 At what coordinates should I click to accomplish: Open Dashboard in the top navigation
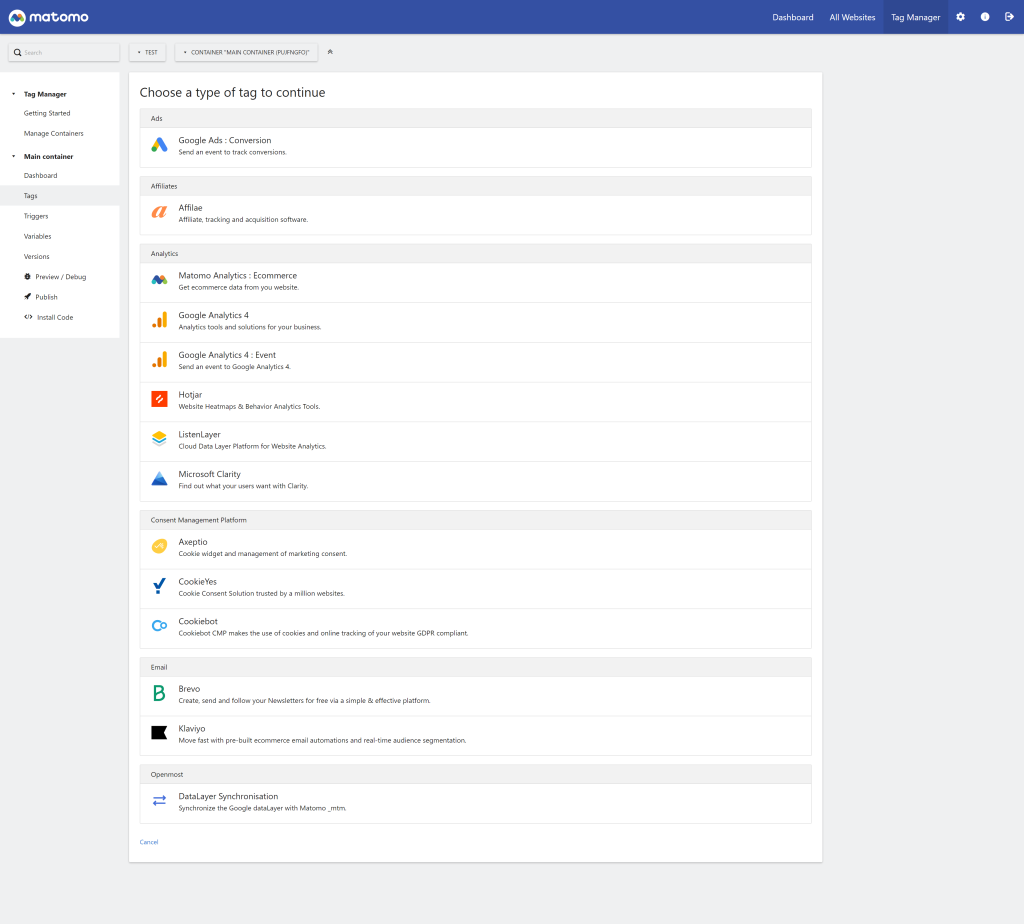793,18
